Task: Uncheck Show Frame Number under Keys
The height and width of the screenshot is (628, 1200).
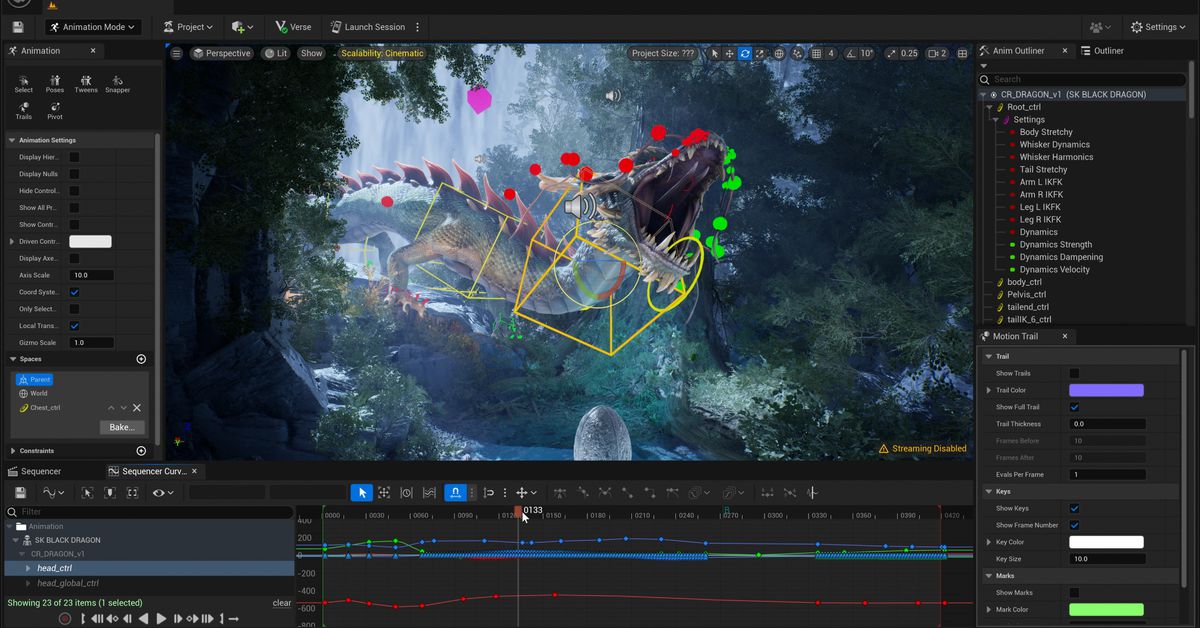Action: (x=1075, y=524)
